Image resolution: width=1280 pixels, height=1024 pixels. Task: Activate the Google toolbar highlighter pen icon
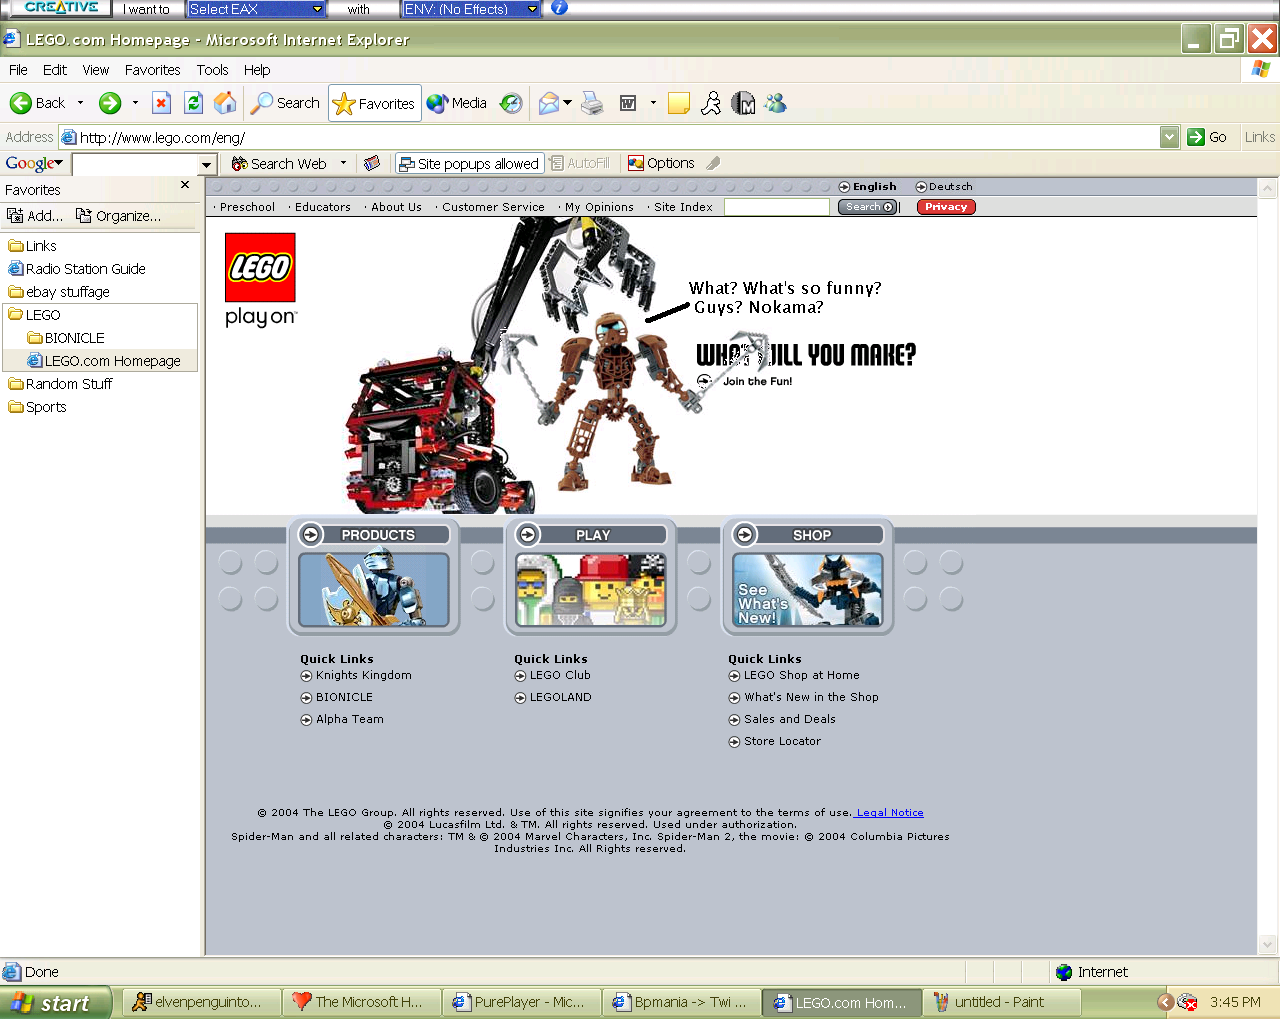pyautogui.click(x=712, y=163)
